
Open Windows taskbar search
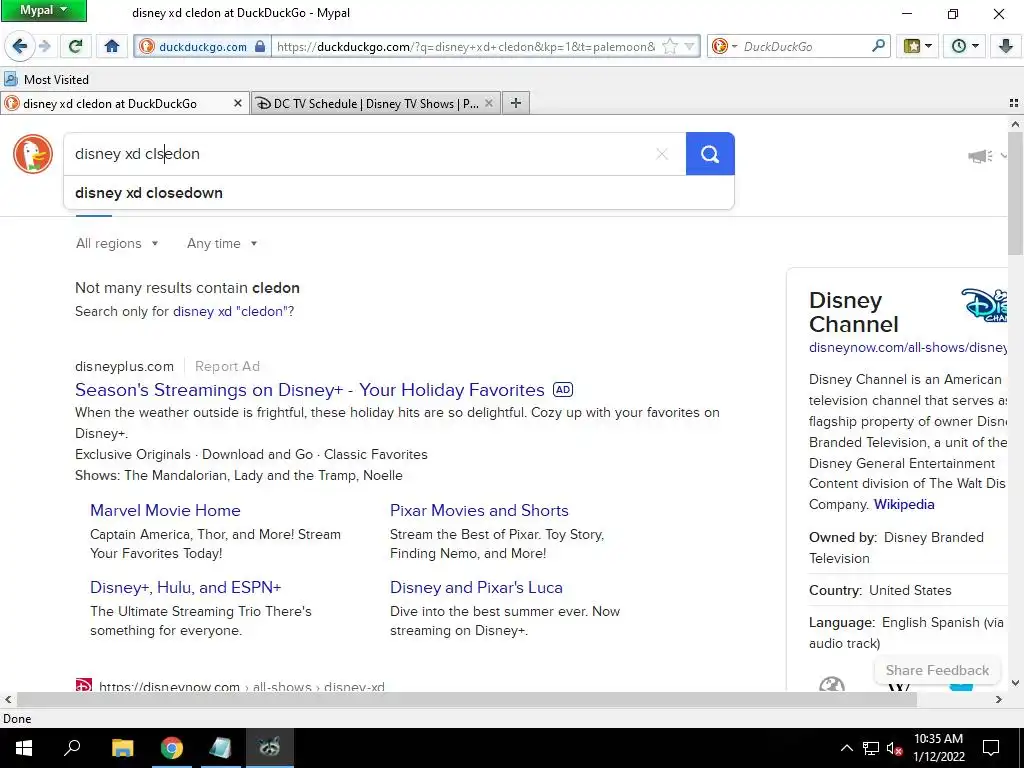[x=72, y=748]
